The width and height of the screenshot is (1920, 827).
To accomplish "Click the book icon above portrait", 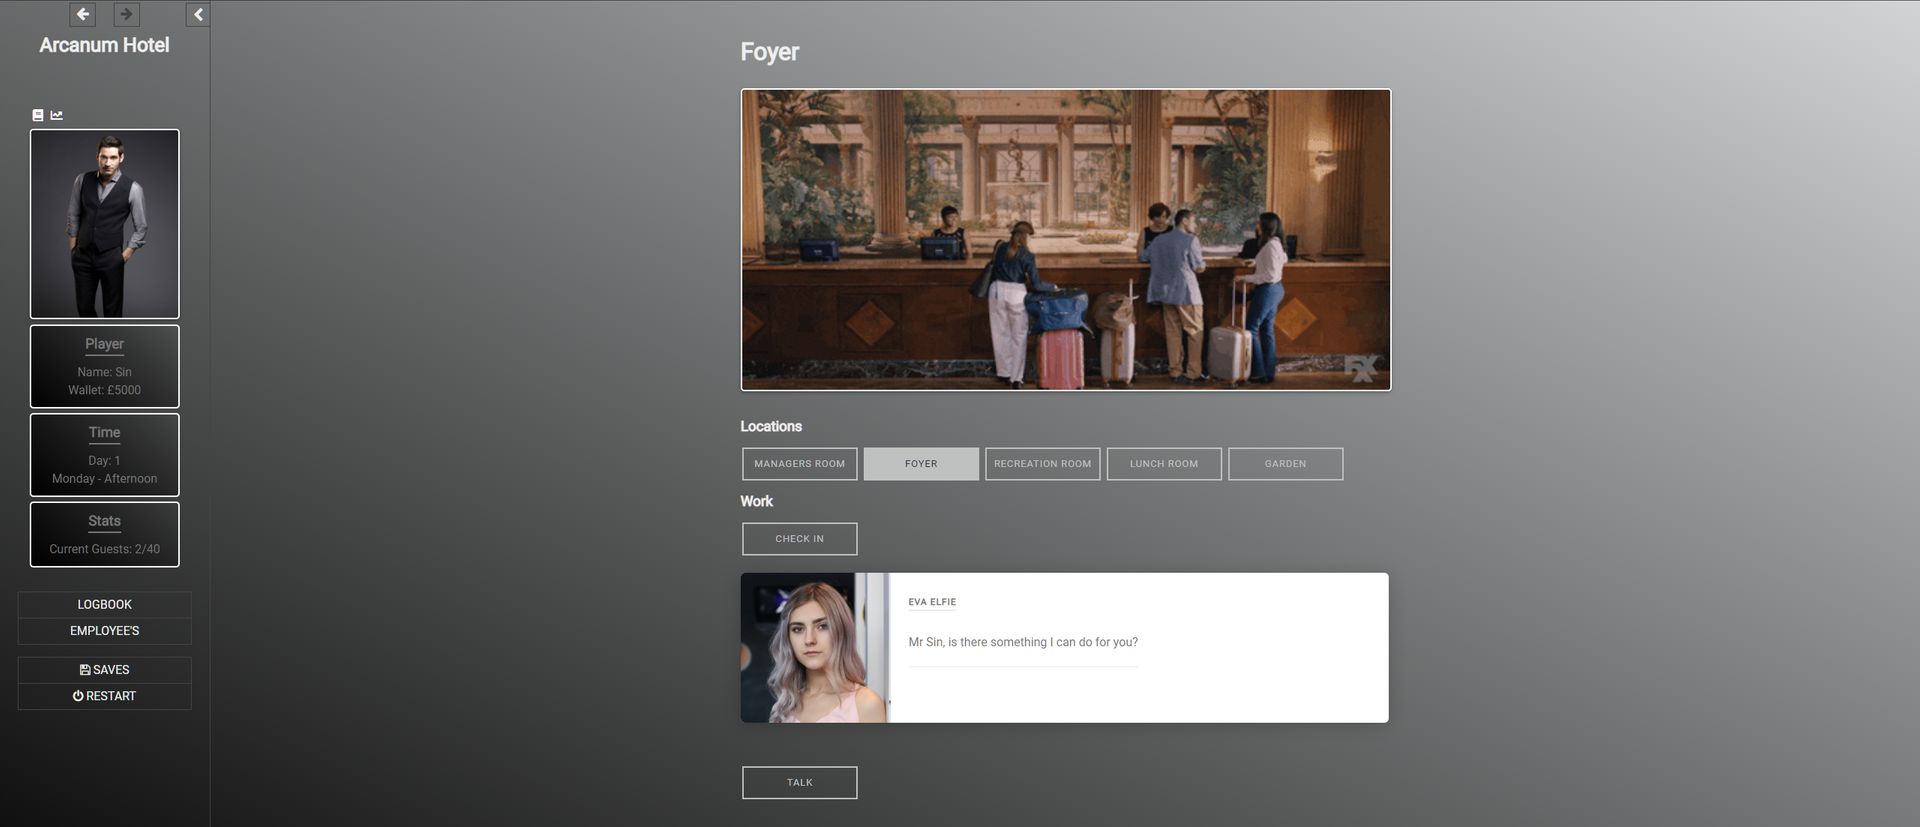I will click(38, 115).
